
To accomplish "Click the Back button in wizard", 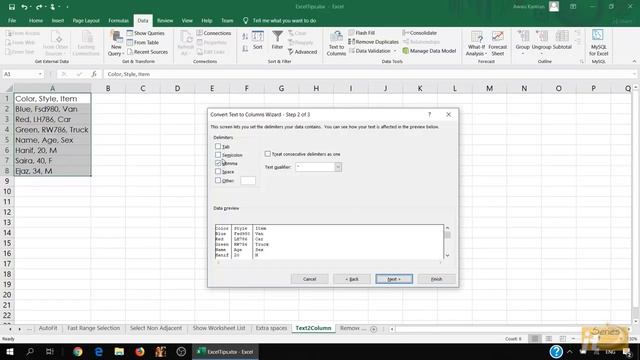I will pyautogui.click(x=352, y=279).
